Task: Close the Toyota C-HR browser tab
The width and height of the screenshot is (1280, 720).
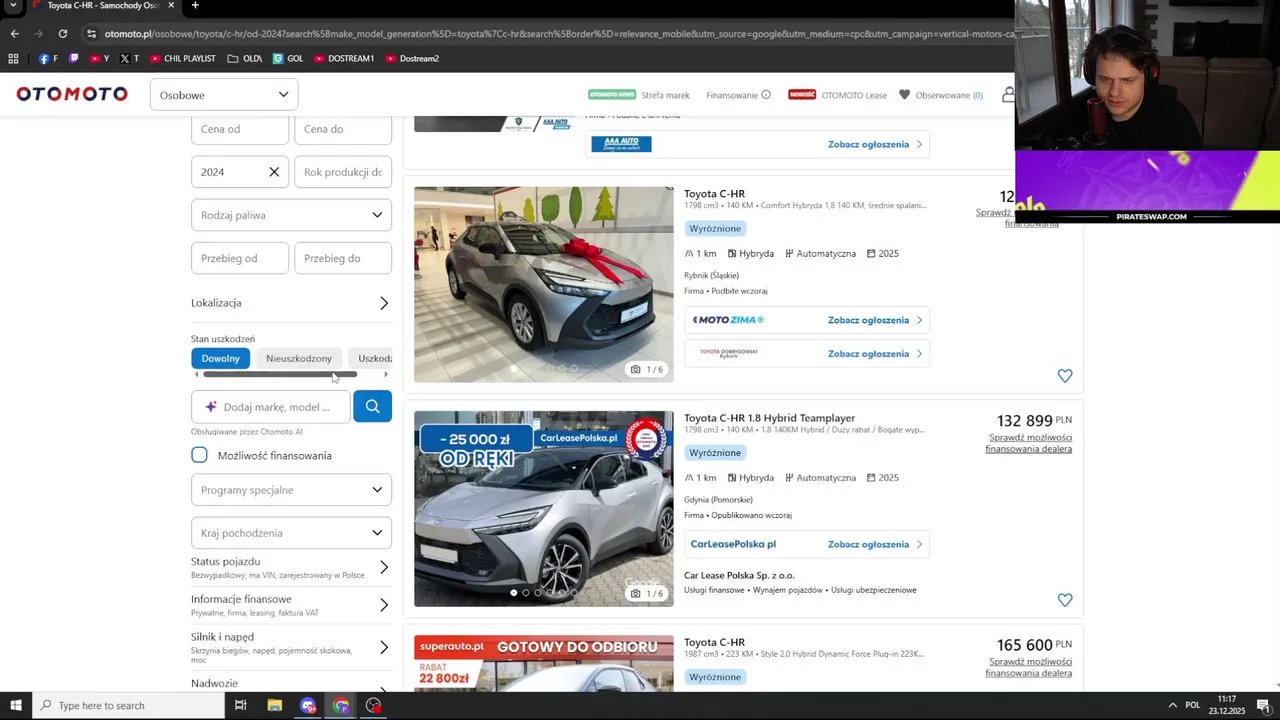Action: click(171, 5)
